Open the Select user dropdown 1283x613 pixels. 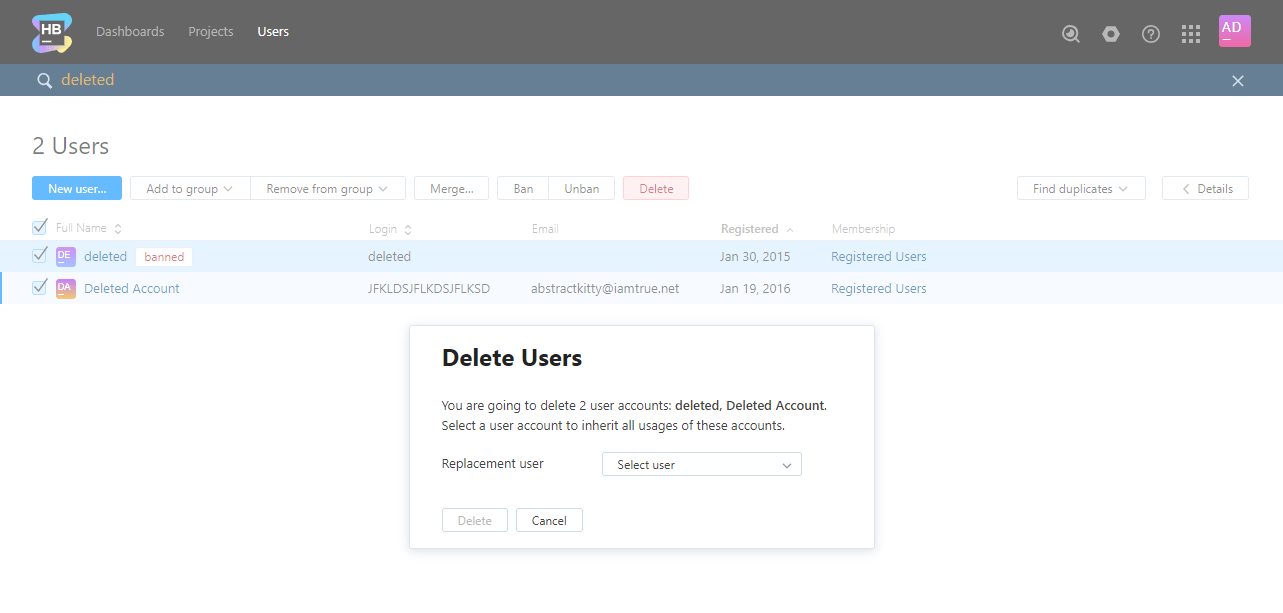700,464
